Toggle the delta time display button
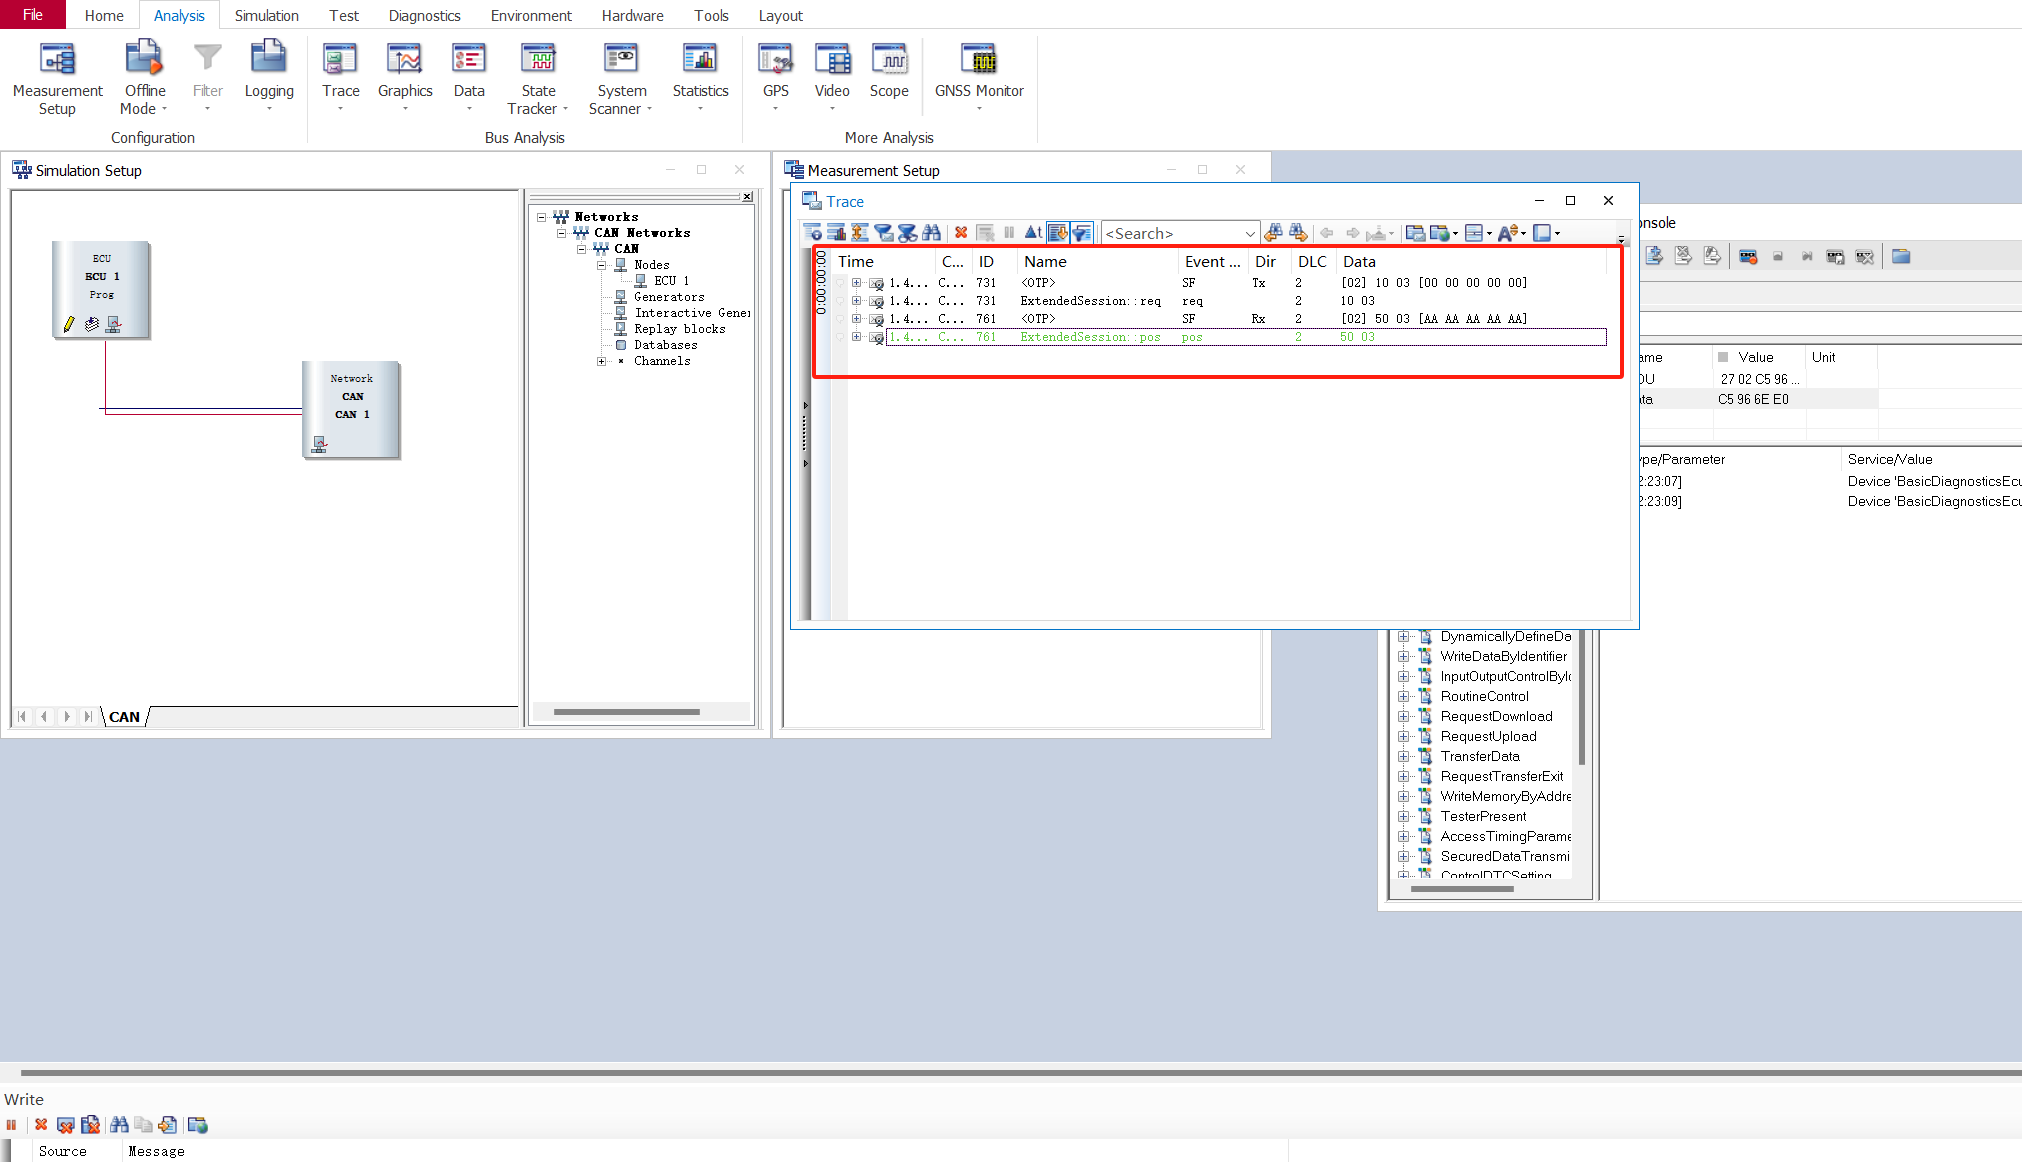This screenshot has height=1162, width=2022. point(1033,233)
